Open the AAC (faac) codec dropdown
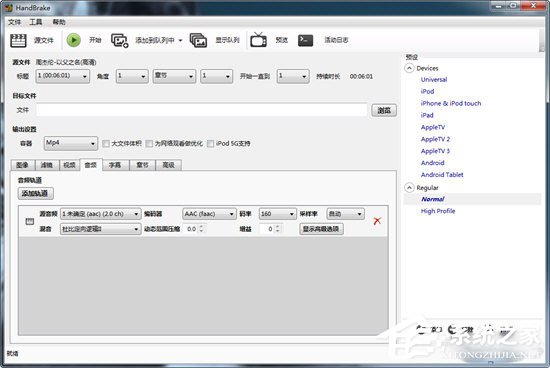Viewport: 550px width, 368px height. (x=209, y=214)
